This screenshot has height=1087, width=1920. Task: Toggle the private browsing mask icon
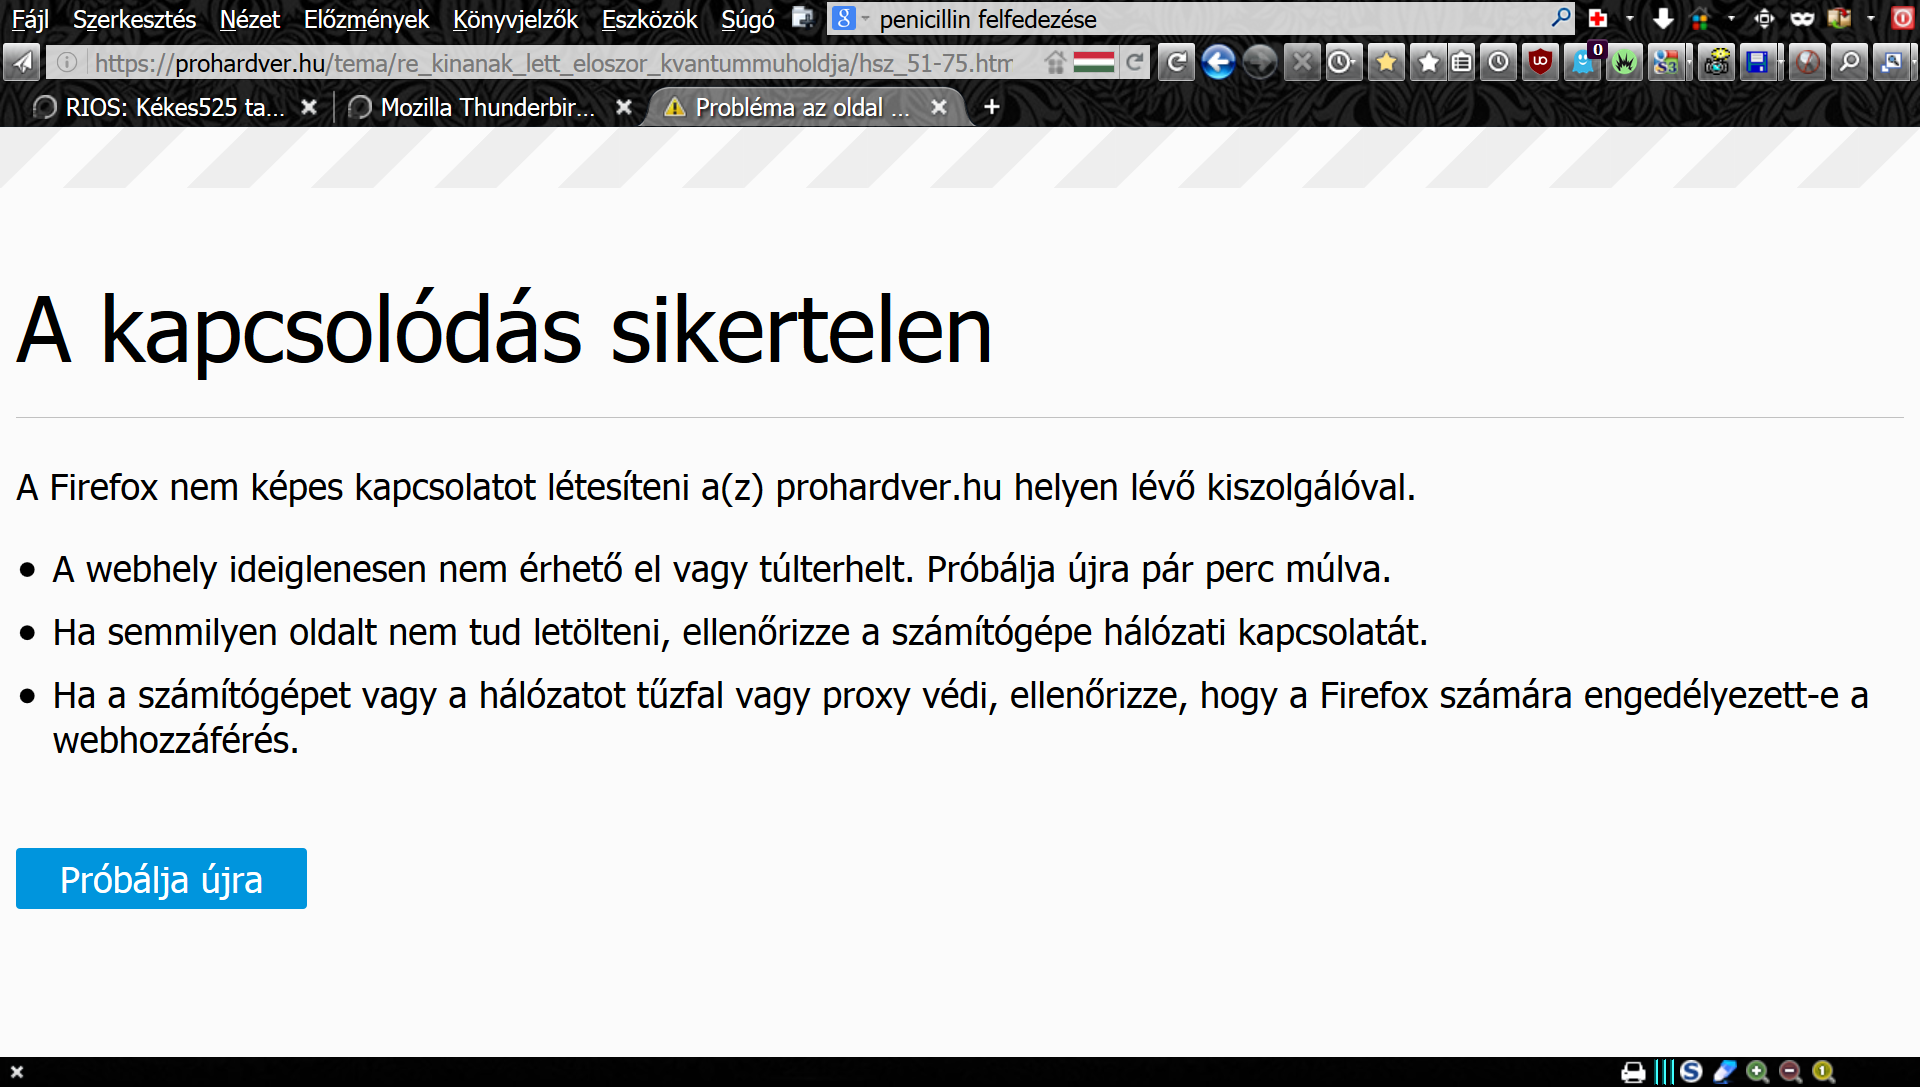point(1802,19)
